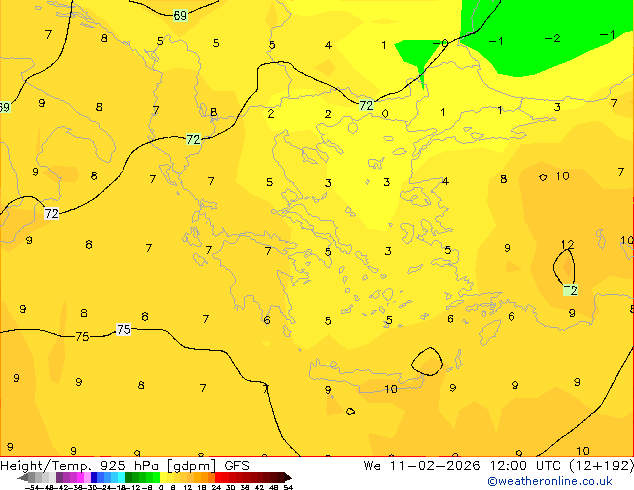Click the "We" weekday abbreviation
The width and height of the screenshot is (634, 490).
[x=372, y=466]
